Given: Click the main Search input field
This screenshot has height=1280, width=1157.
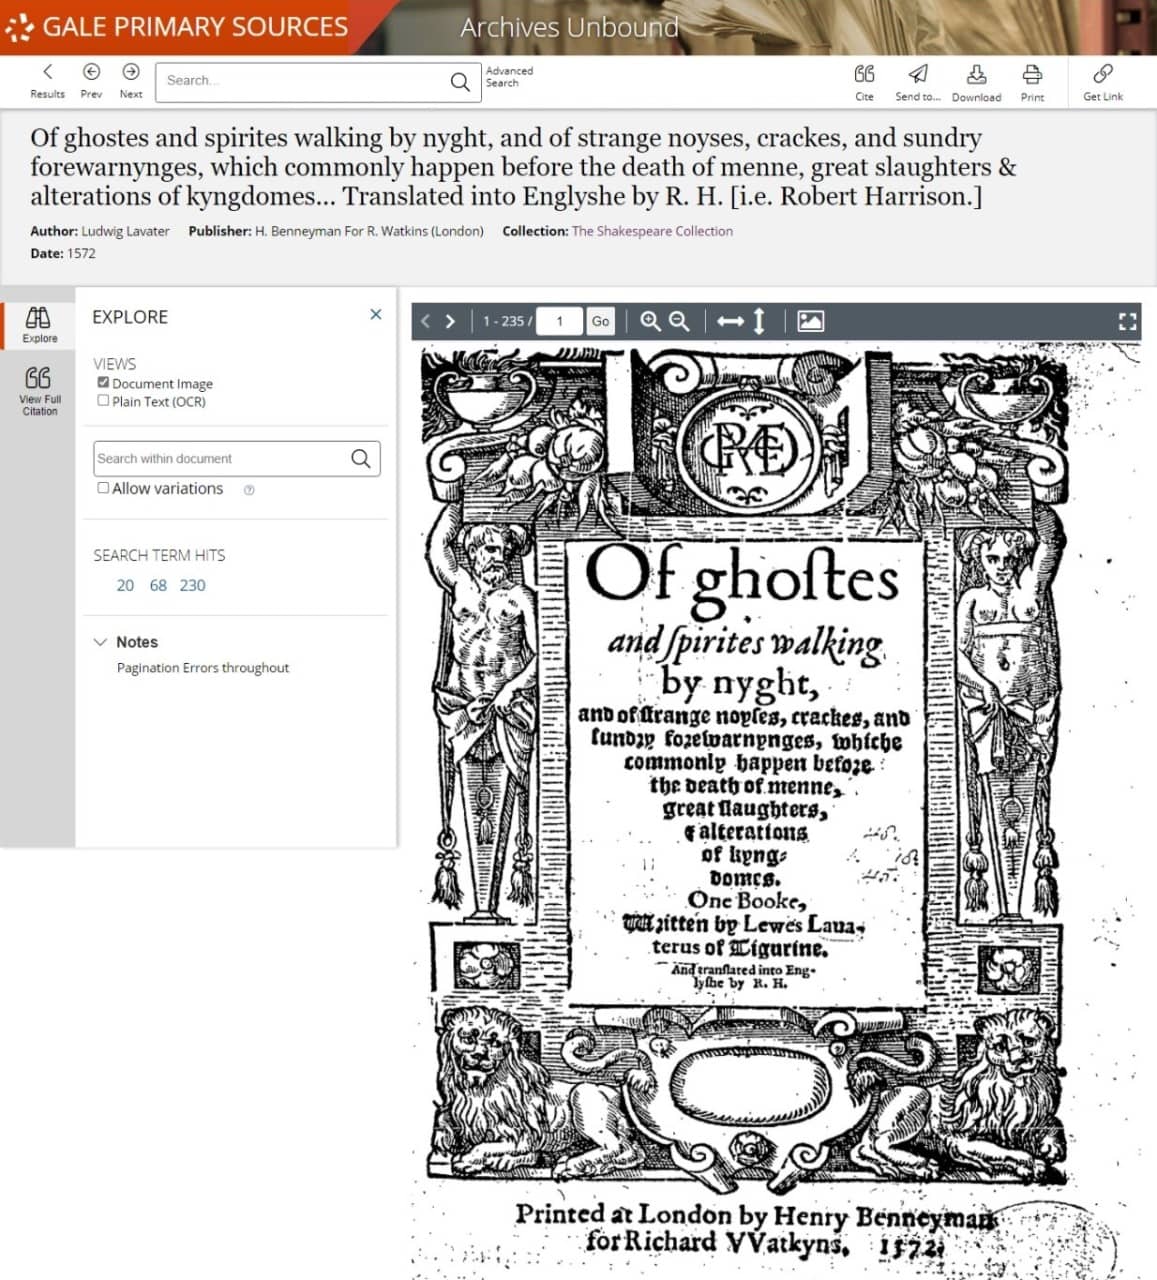Looking at the screenshot, I should (303, 81).
